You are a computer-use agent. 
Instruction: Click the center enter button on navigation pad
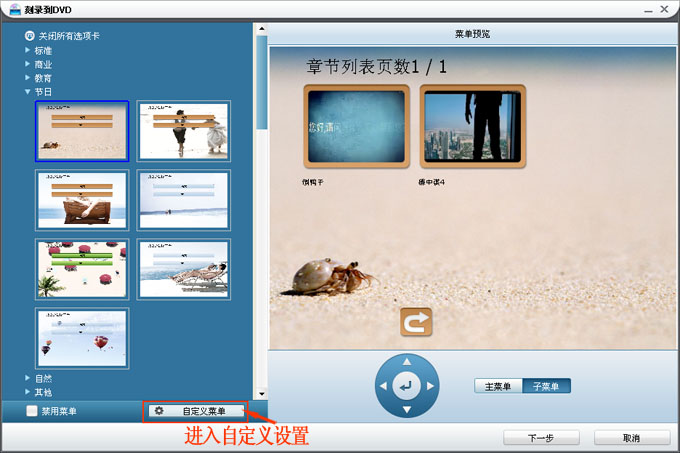[x=406, y=385]
